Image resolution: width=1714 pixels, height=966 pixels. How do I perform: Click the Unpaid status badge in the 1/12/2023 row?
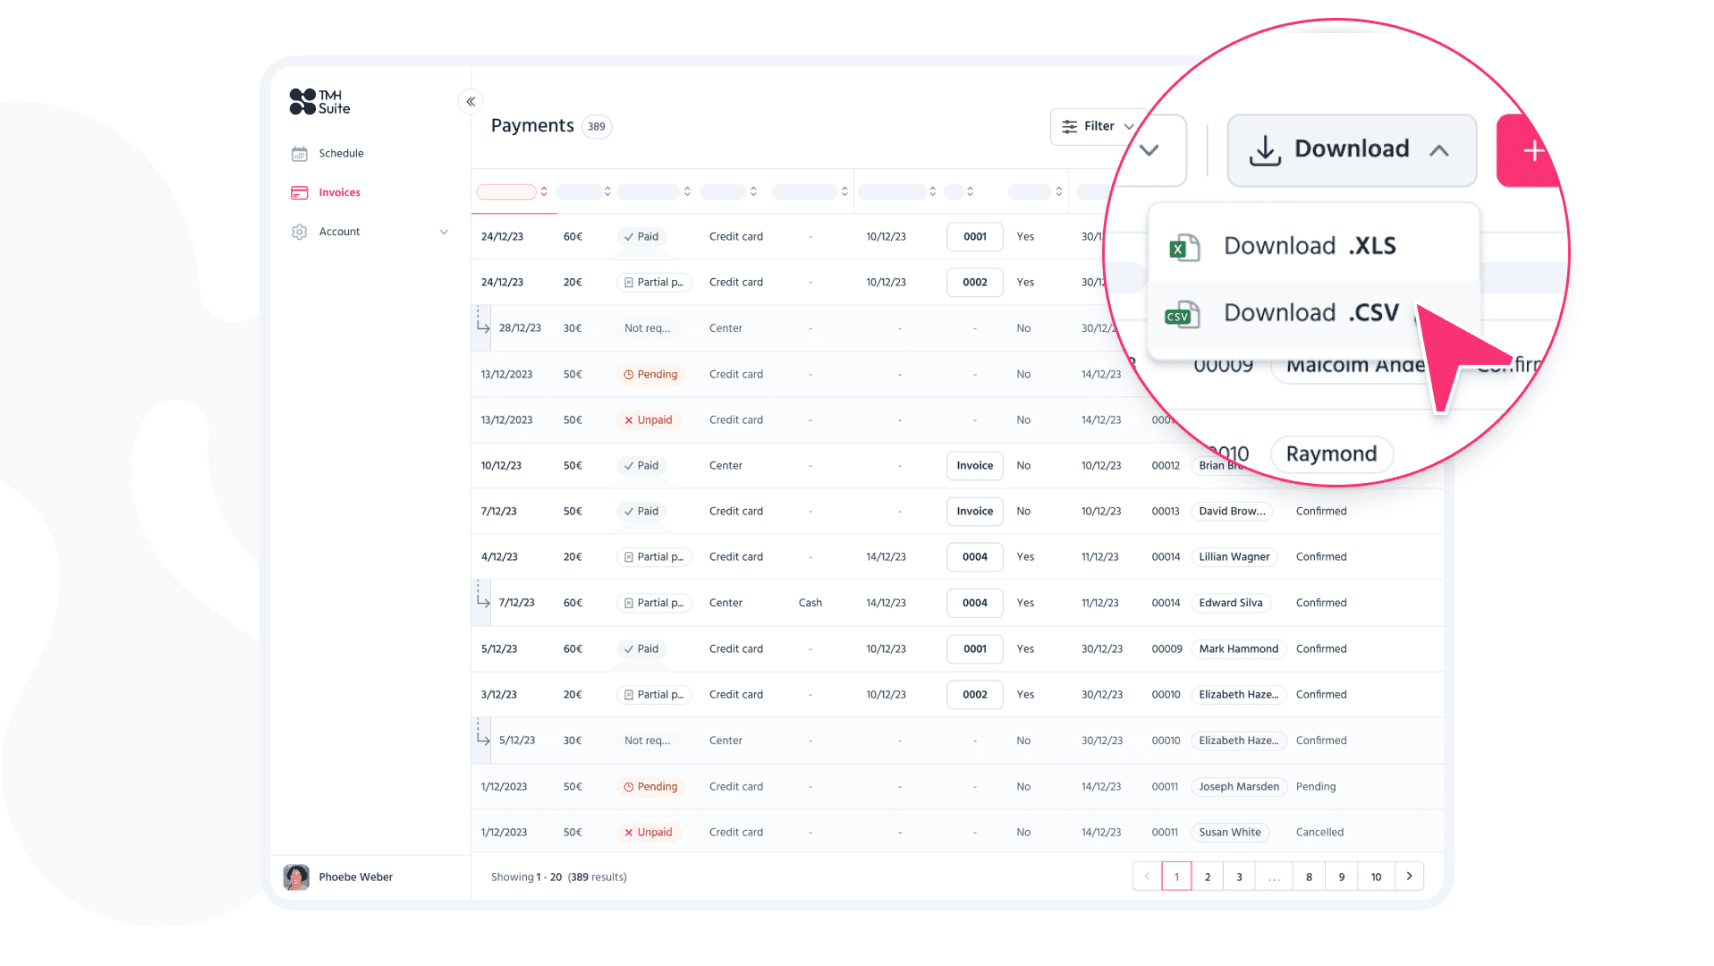tap(649, 833)
